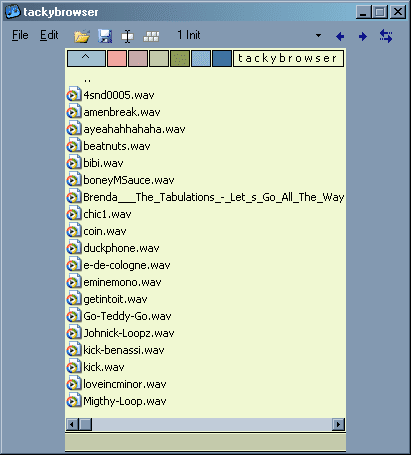Image resolution: width=411 pixels, height=455 pixels.
Task: Click the grid blocks toolbar icon
Action: click(x=151, y=36)
